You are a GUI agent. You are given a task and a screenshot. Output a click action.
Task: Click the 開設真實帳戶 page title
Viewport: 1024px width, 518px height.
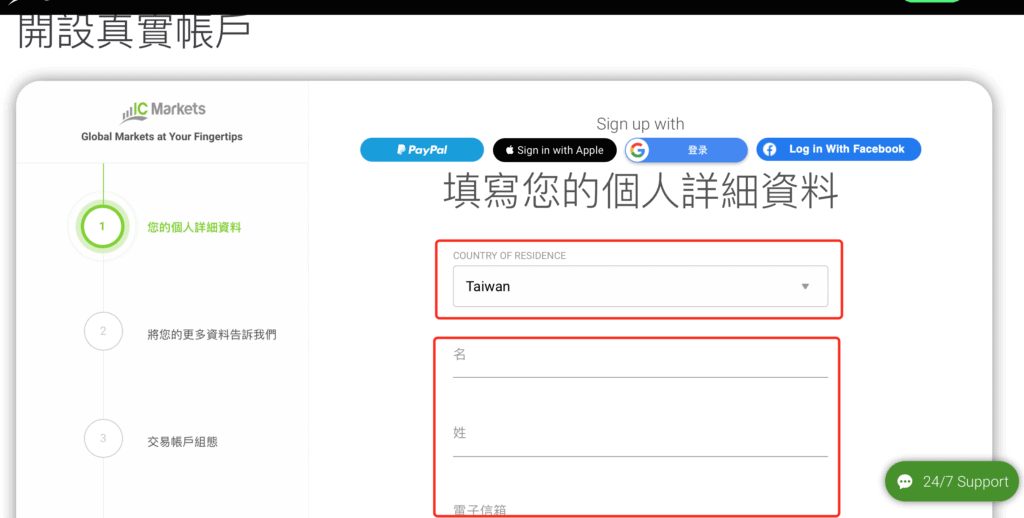pyautogui.click(x=134, y=31)
